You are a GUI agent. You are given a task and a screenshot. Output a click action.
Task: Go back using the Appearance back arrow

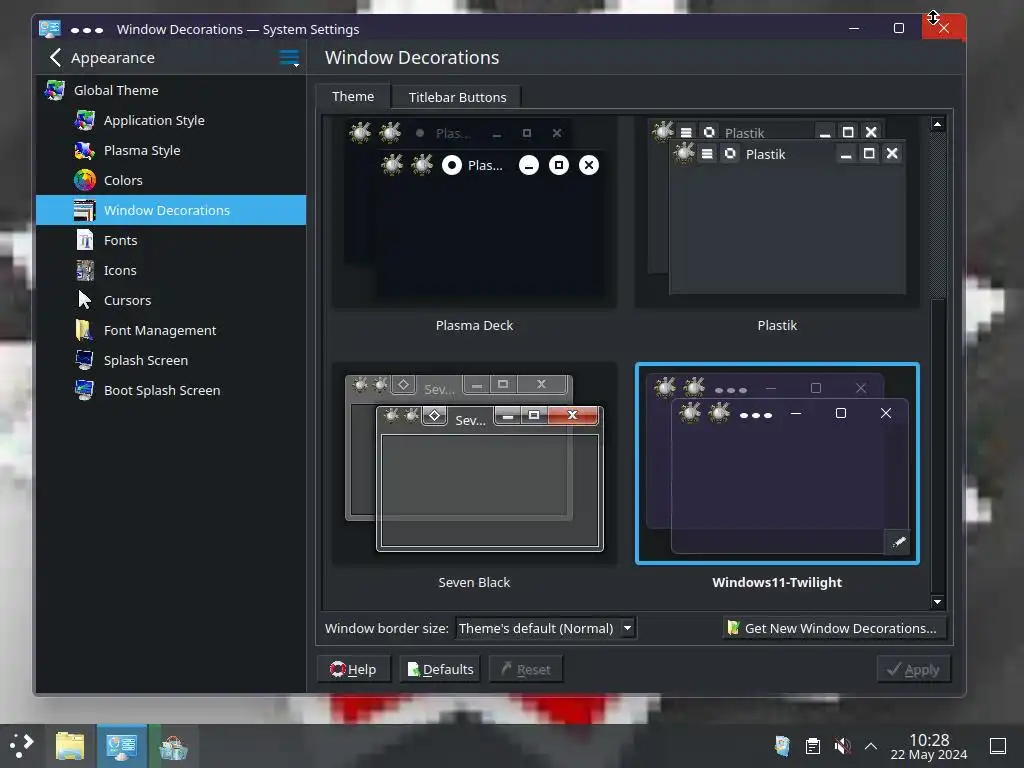click(56, 57)
